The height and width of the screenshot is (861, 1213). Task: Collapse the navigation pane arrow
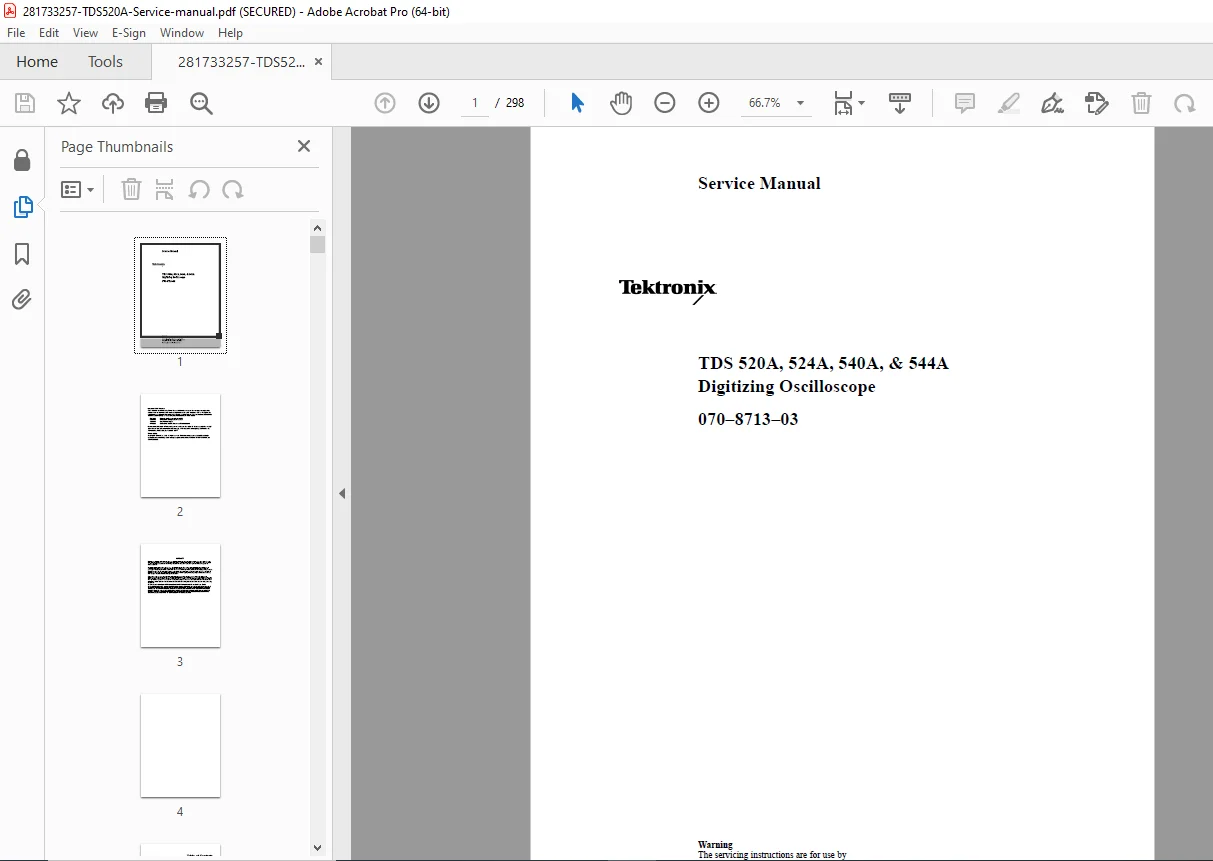click(342, 493)
